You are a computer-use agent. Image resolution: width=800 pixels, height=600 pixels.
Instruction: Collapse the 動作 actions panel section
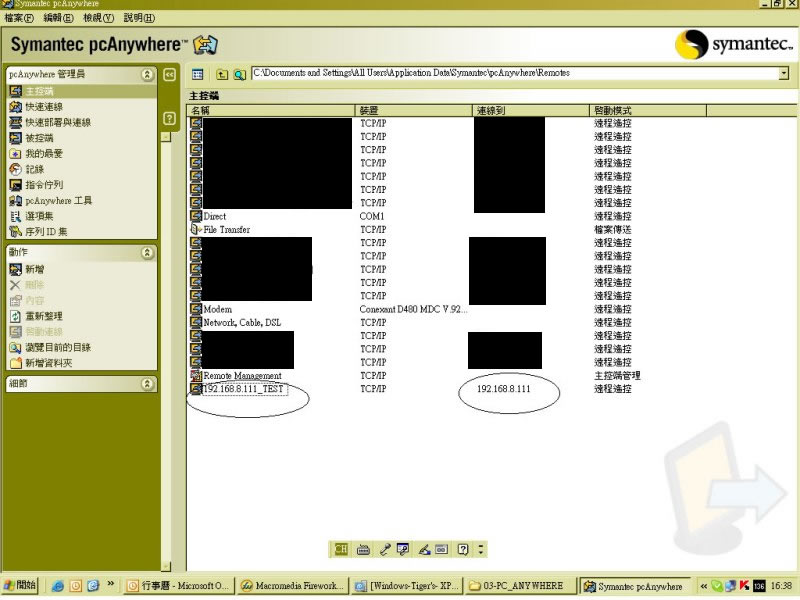point(147,253)
